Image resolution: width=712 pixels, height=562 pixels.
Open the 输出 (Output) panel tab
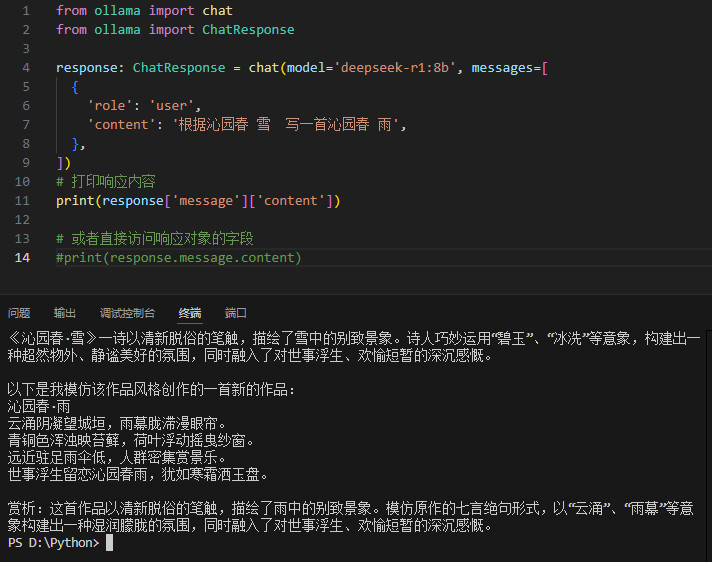65,313
